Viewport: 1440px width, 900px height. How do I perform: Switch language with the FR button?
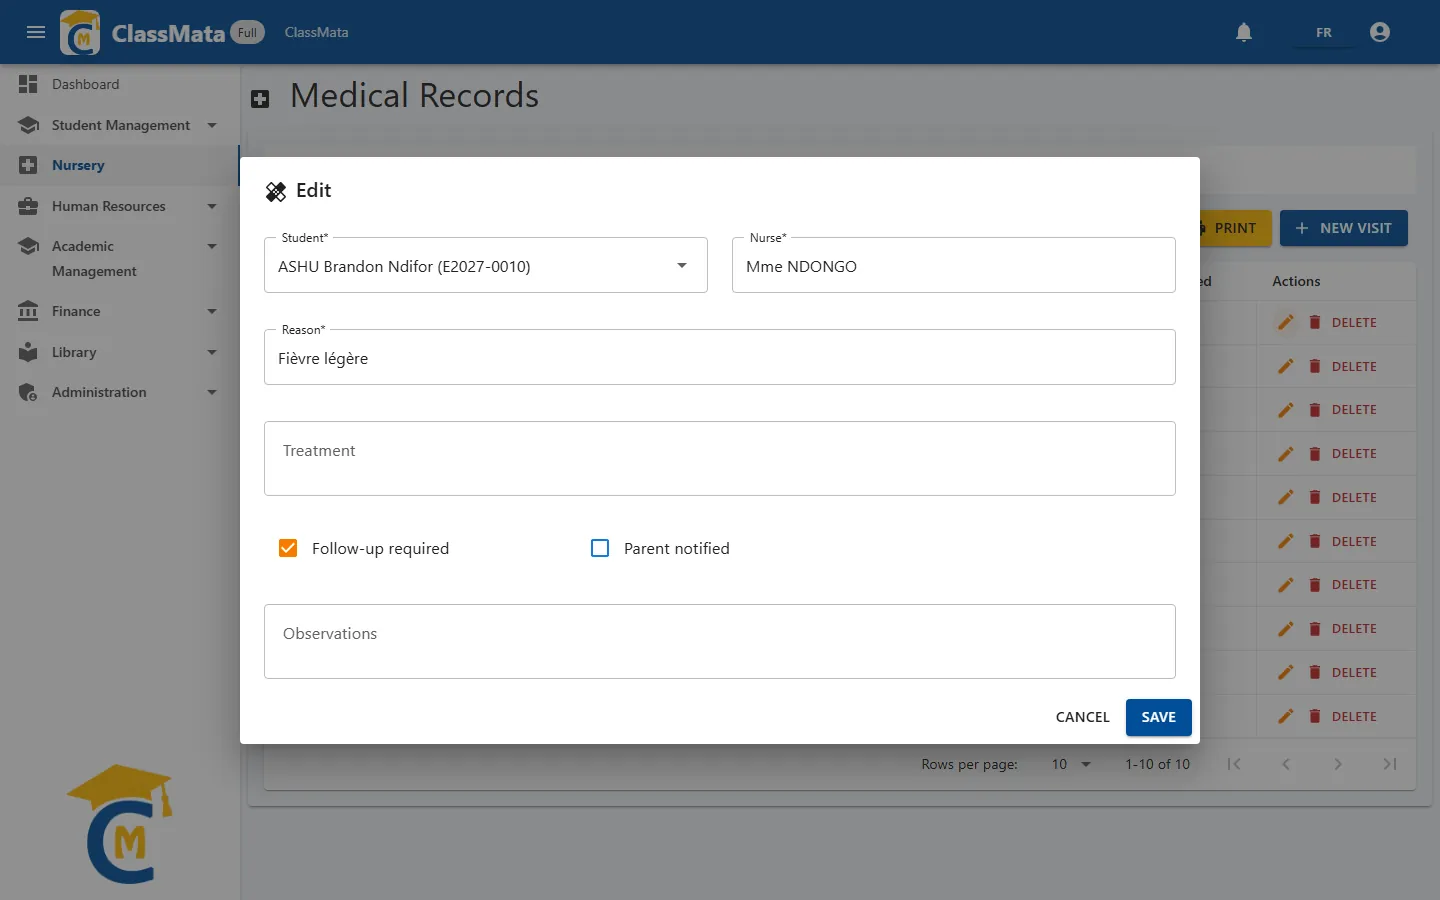1324,32
